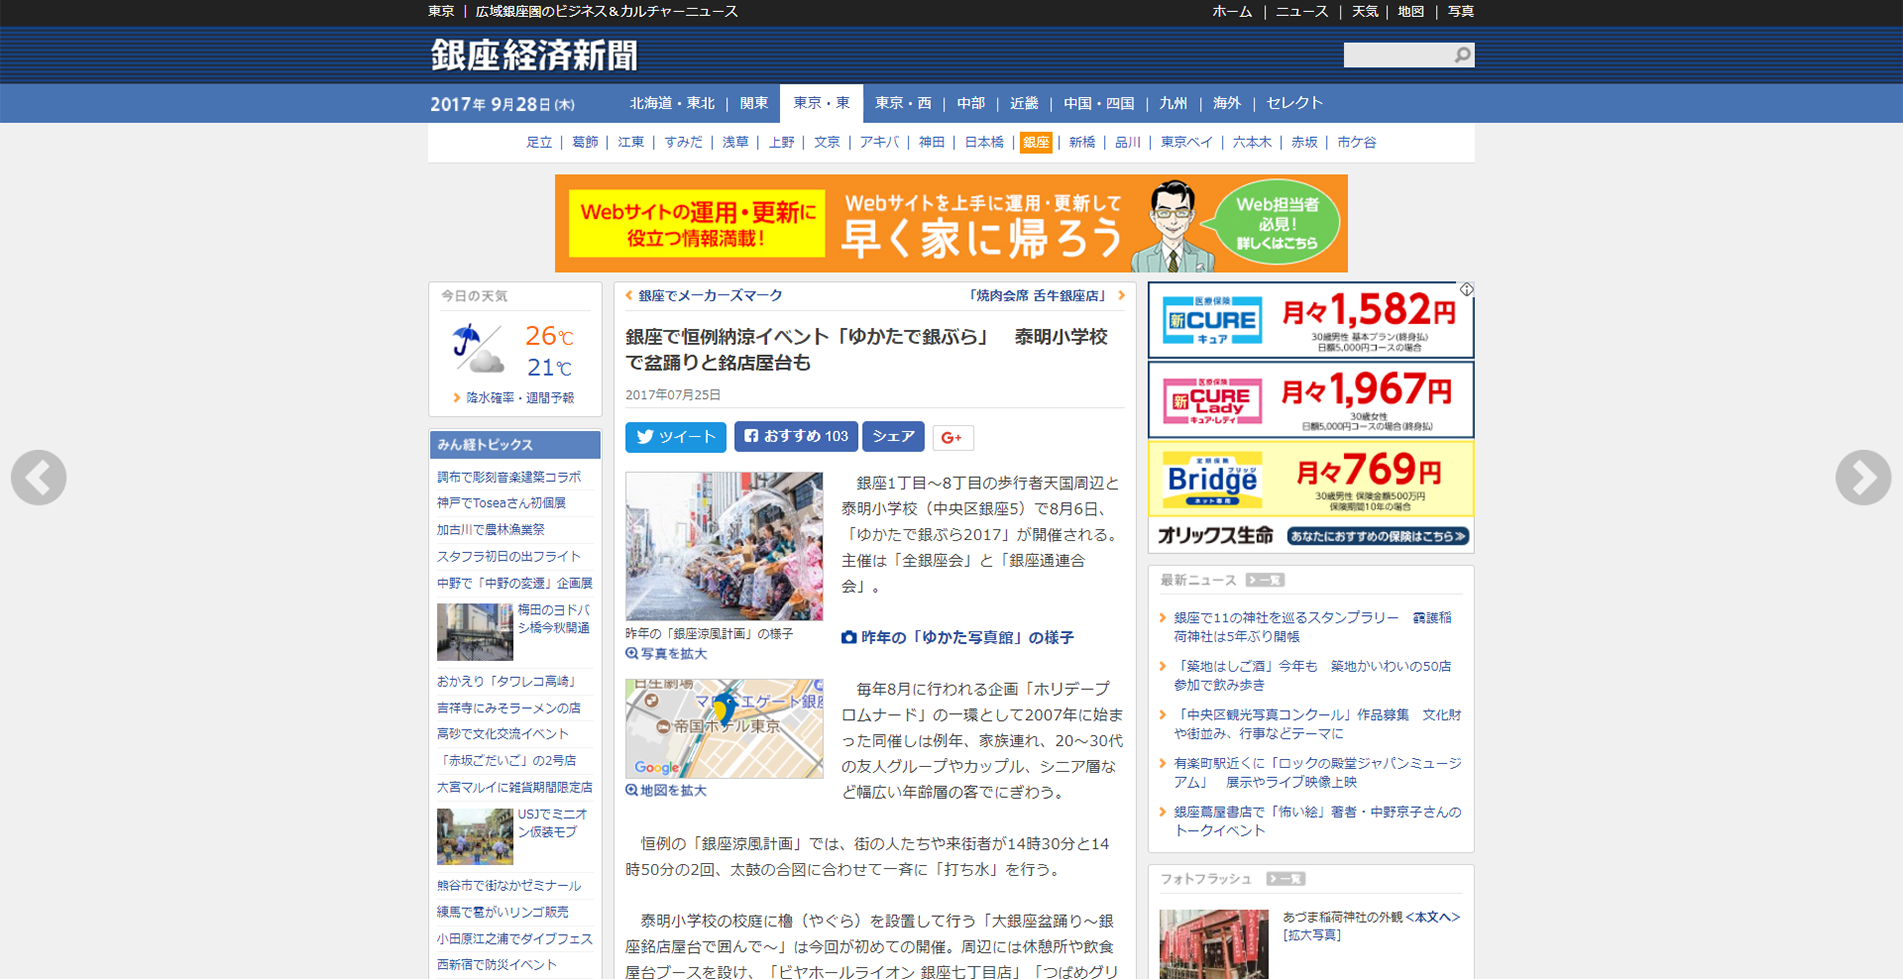Open topic おかえり「タワレコ高崎」
The height and width of the screenshot is (979, 1903).
tap(507, 681)
